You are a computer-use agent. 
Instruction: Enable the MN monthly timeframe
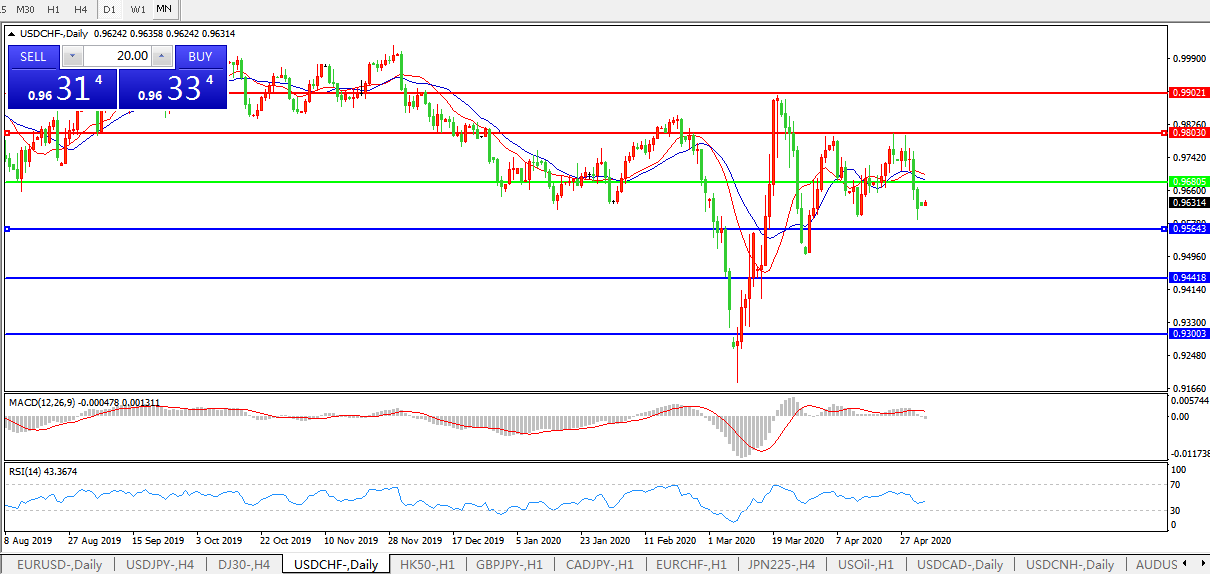(164, 9)
